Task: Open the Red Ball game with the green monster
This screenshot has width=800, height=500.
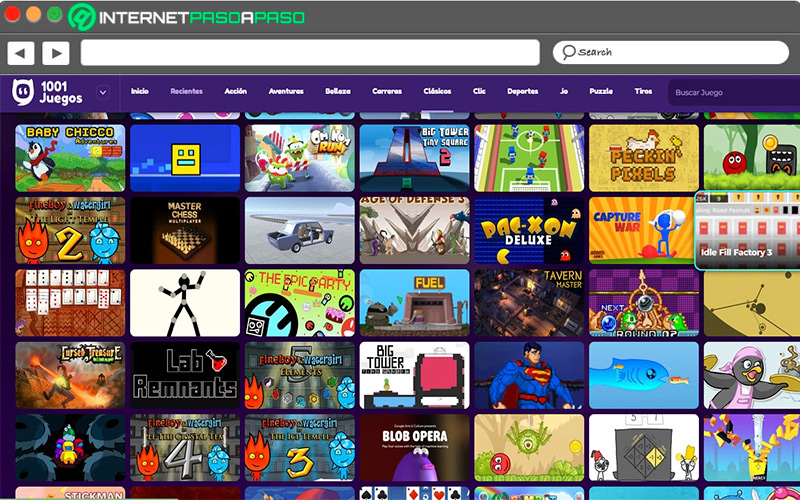Action: coord(529,448)
